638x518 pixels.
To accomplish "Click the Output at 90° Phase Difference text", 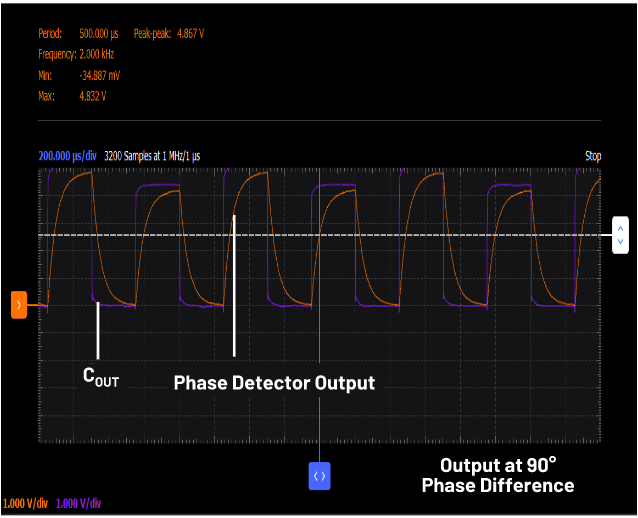I will 498,475.
